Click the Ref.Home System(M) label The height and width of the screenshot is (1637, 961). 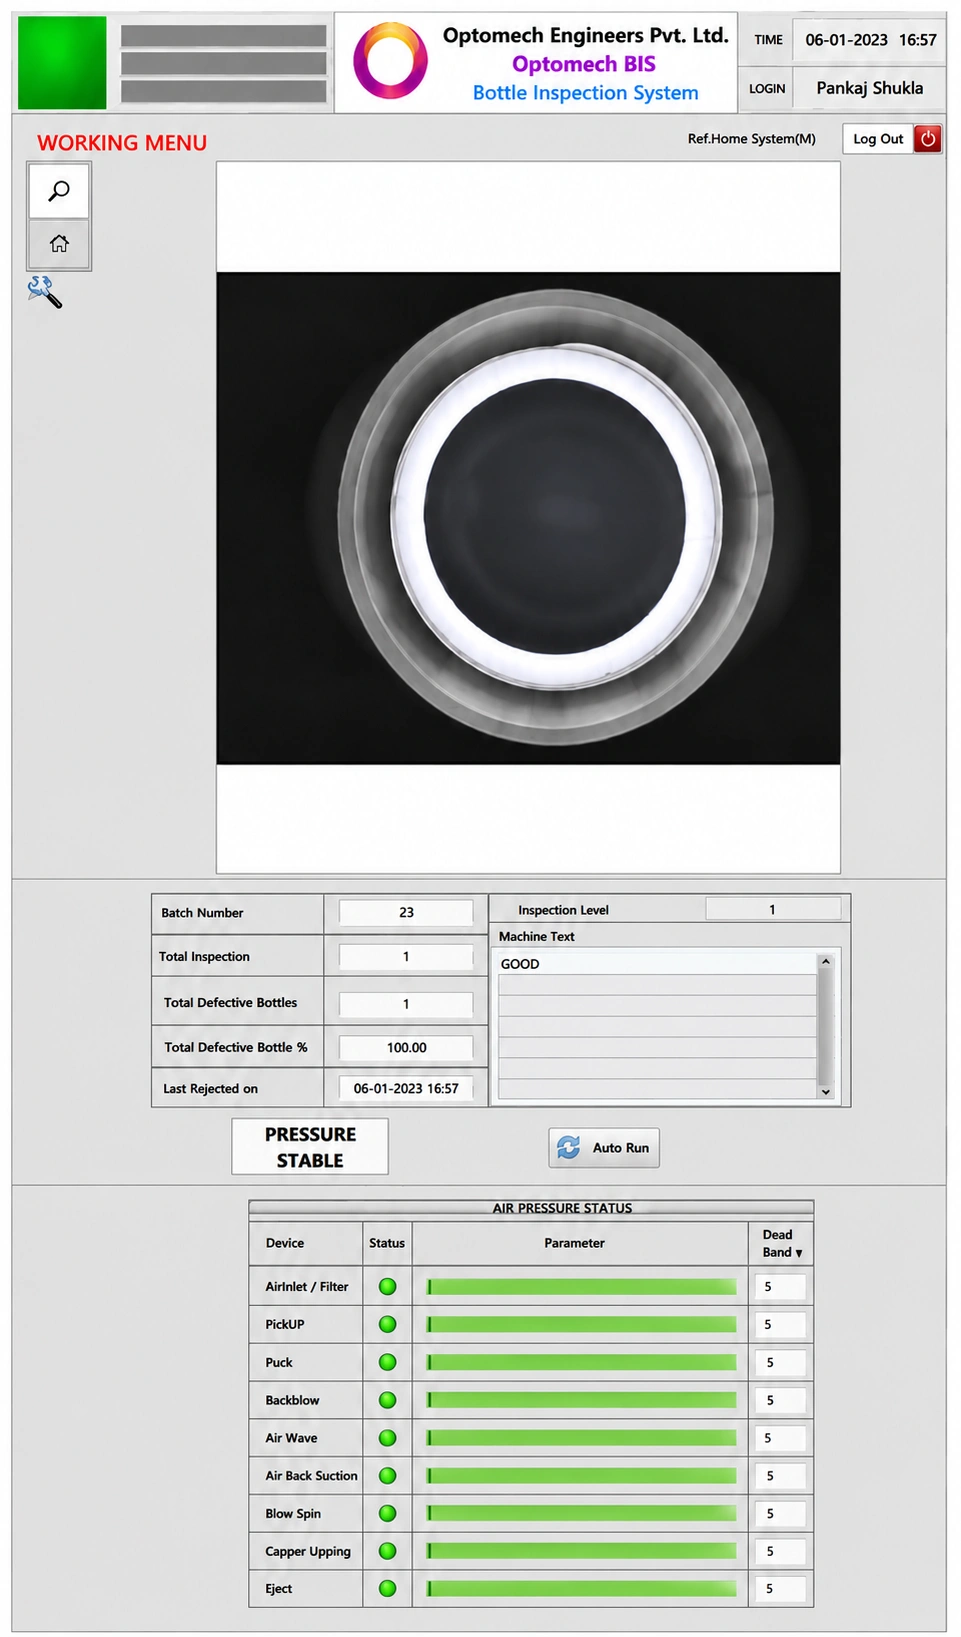point(751,139)
